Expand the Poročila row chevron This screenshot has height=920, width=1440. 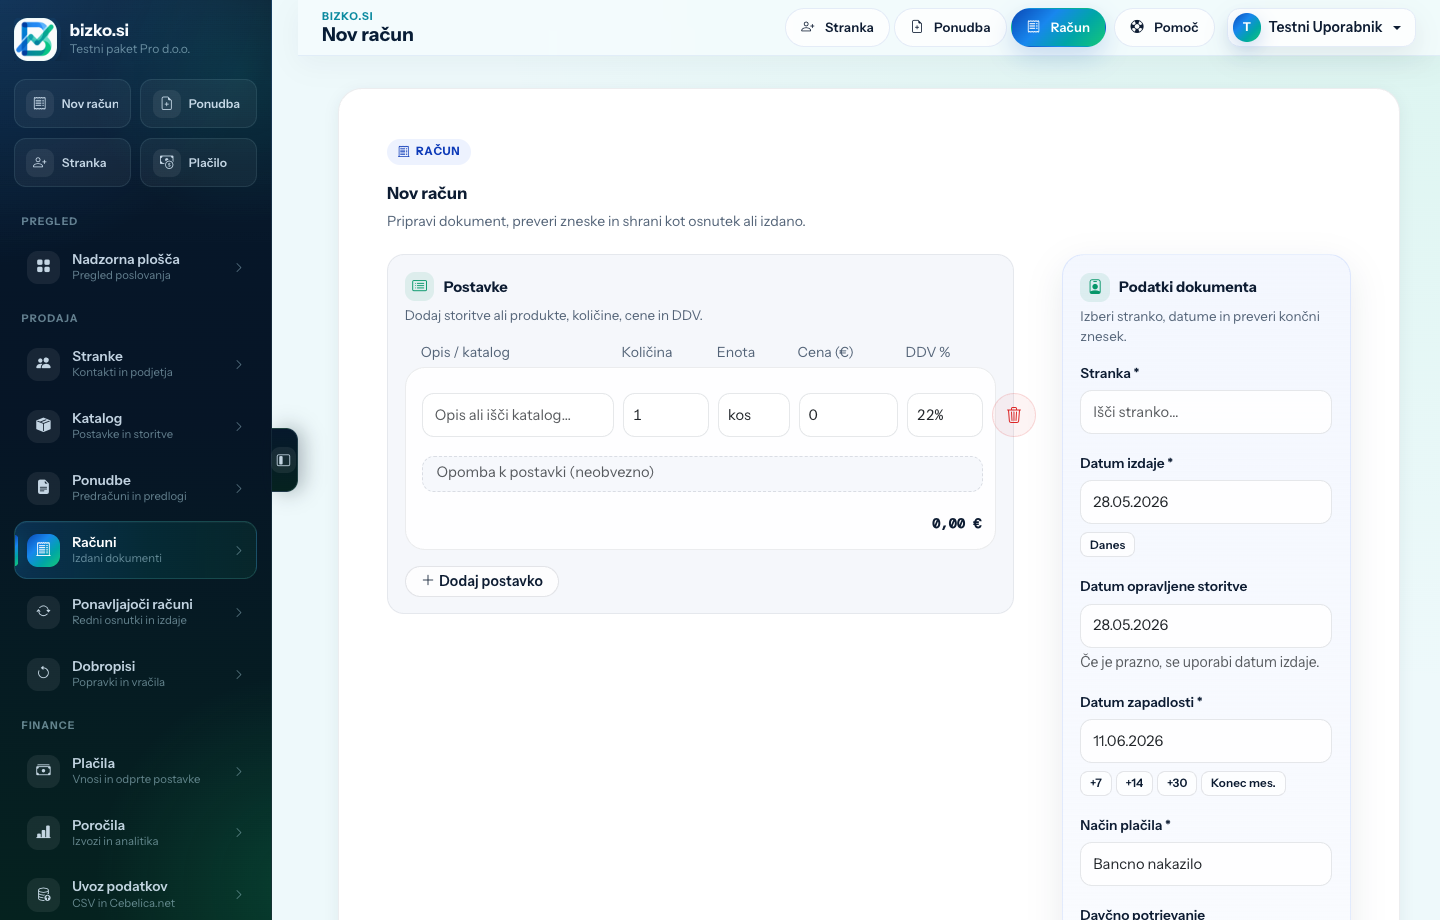point(239,833)
